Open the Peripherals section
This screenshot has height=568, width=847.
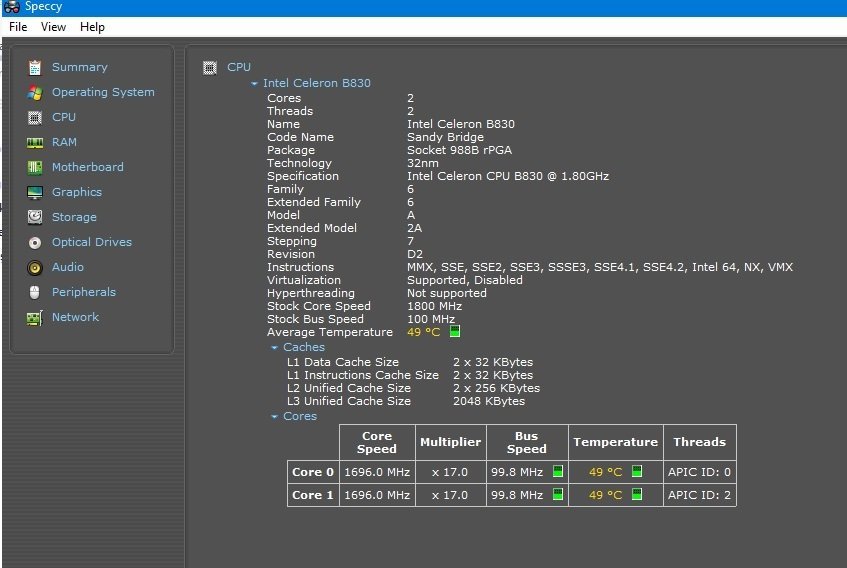[84, 292]
